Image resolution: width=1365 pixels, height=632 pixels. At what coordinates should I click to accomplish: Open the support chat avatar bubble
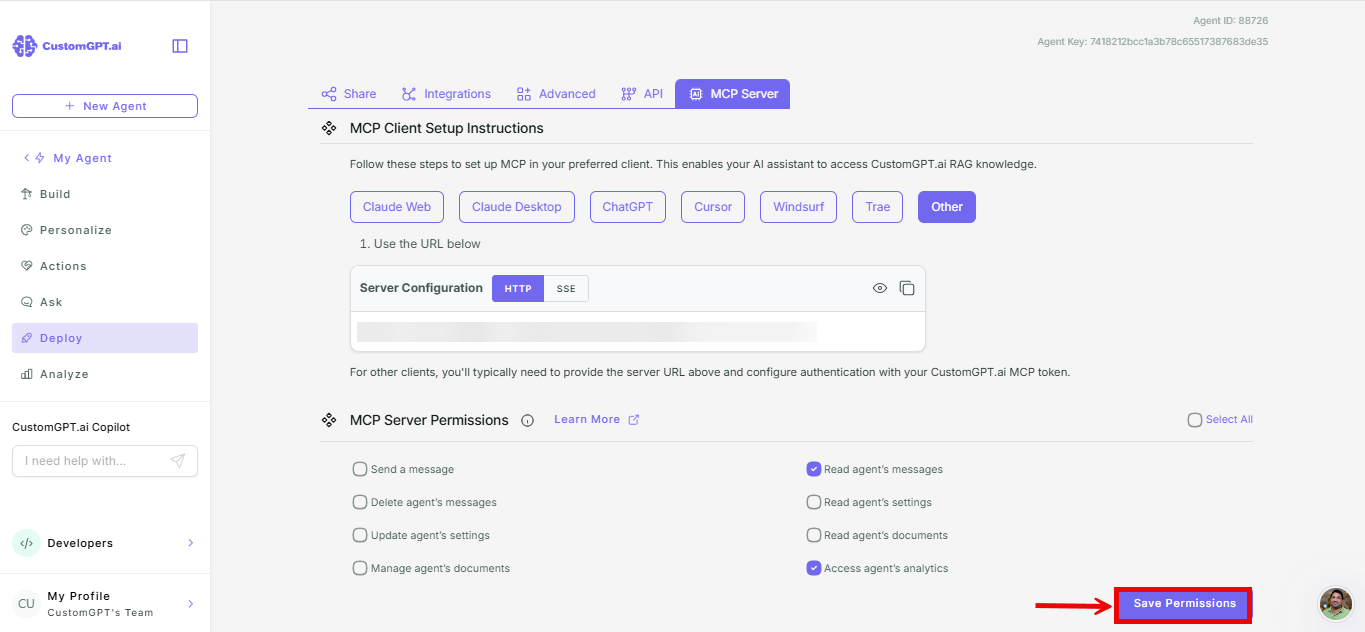tap(1336, 604)
